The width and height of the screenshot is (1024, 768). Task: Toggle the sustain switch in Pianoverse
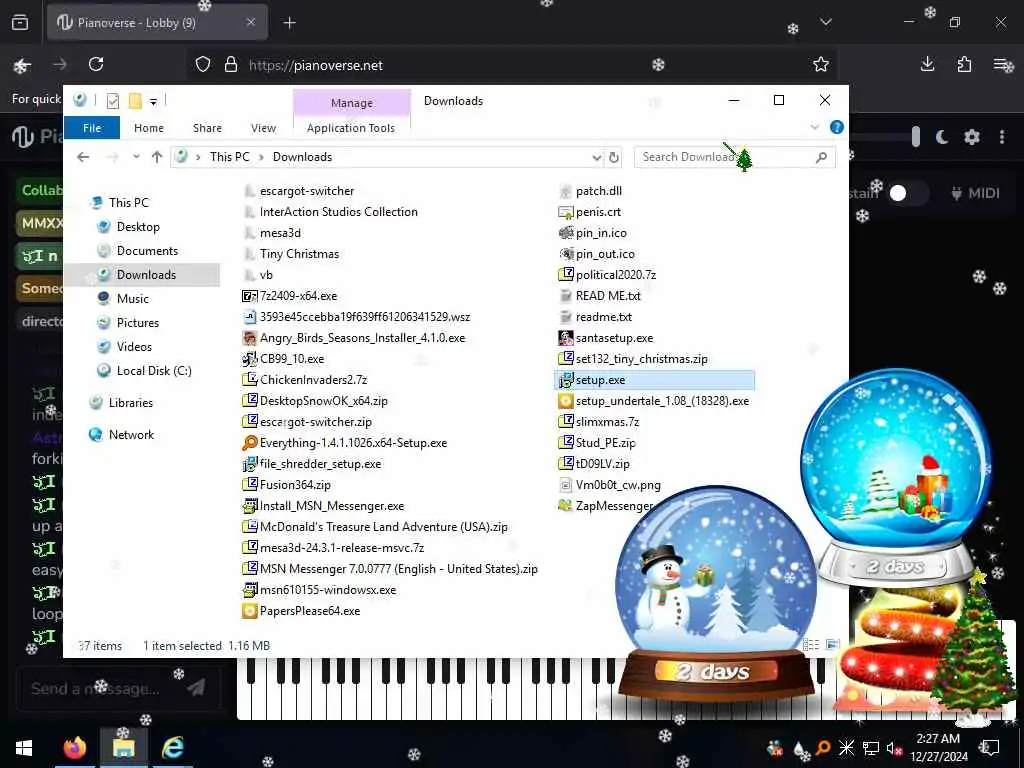(907, 193)
